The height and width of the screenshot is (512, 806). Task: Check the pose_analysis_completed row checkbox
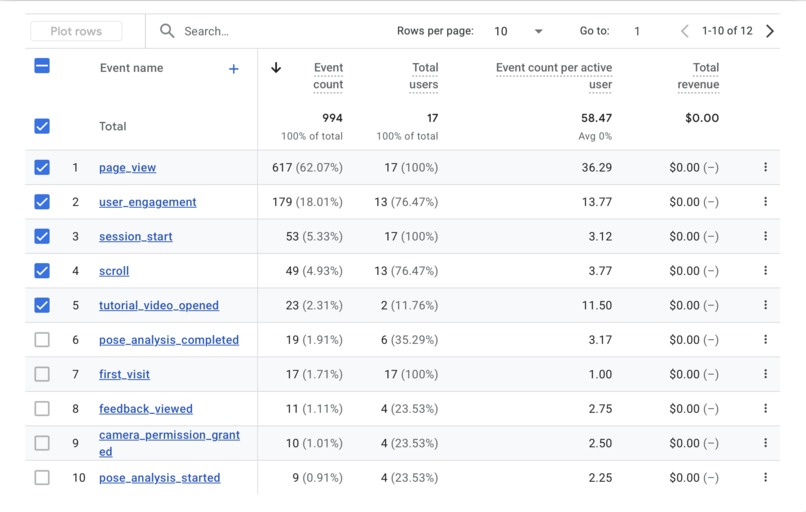coord(42,339)
